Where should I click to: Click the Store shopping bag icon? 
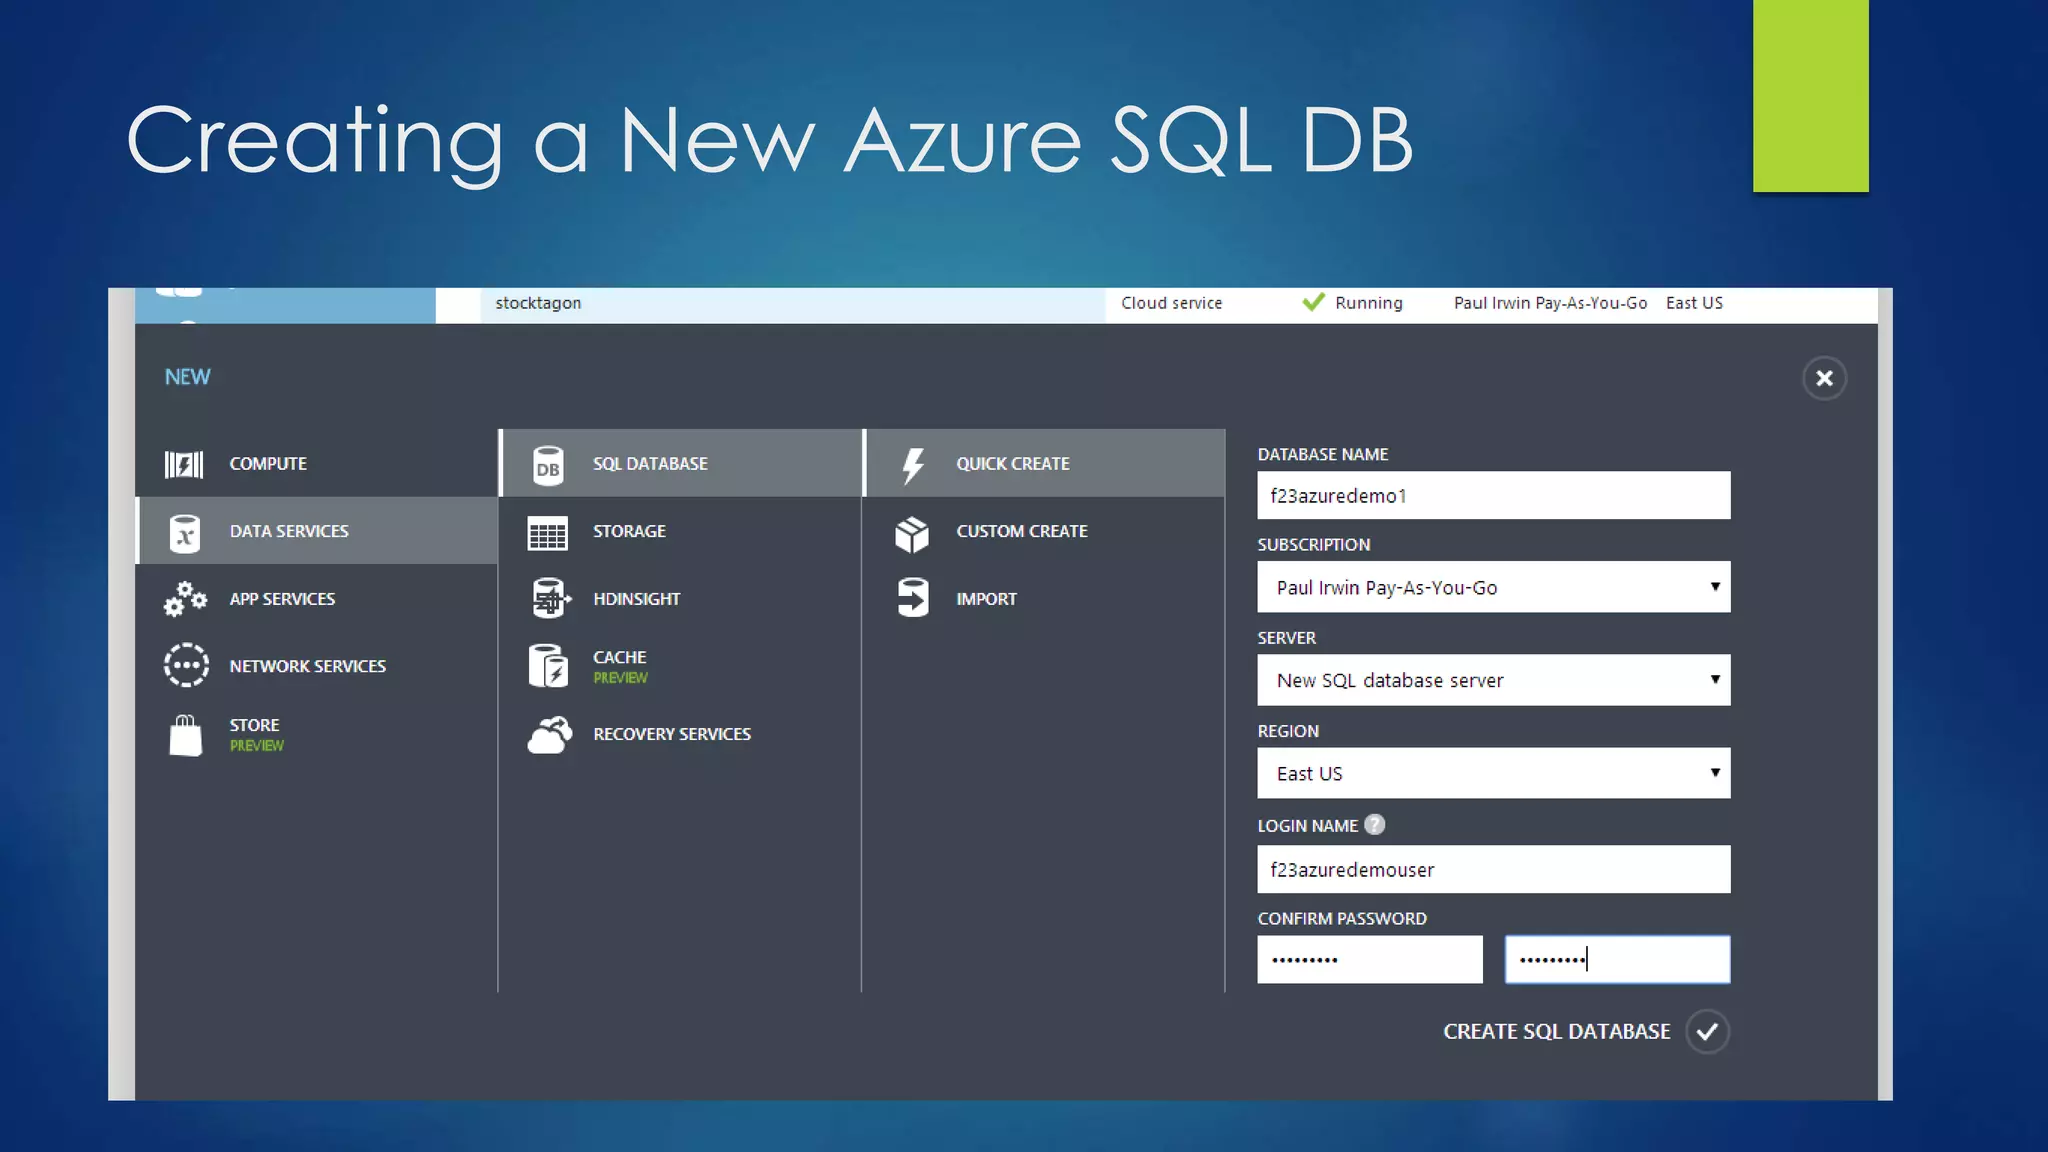click(x=185, y=735)
